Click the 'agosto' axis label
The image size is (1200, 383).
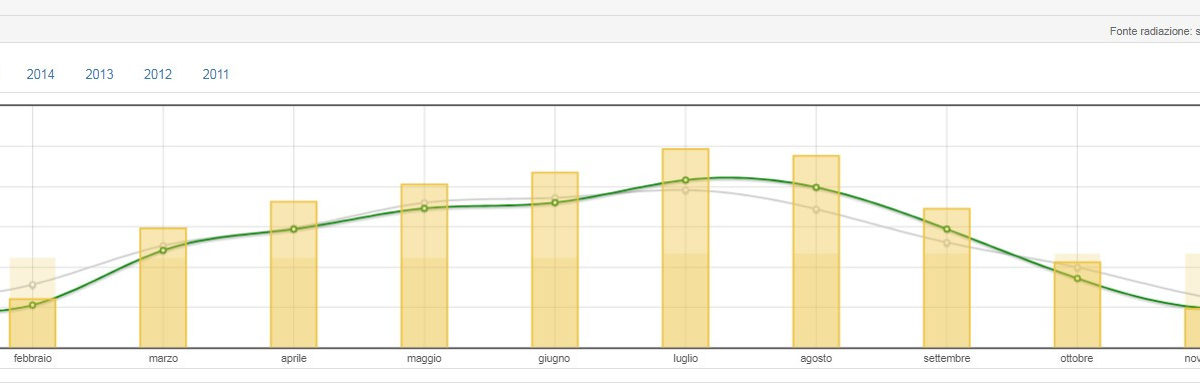[x=816, y=358]
